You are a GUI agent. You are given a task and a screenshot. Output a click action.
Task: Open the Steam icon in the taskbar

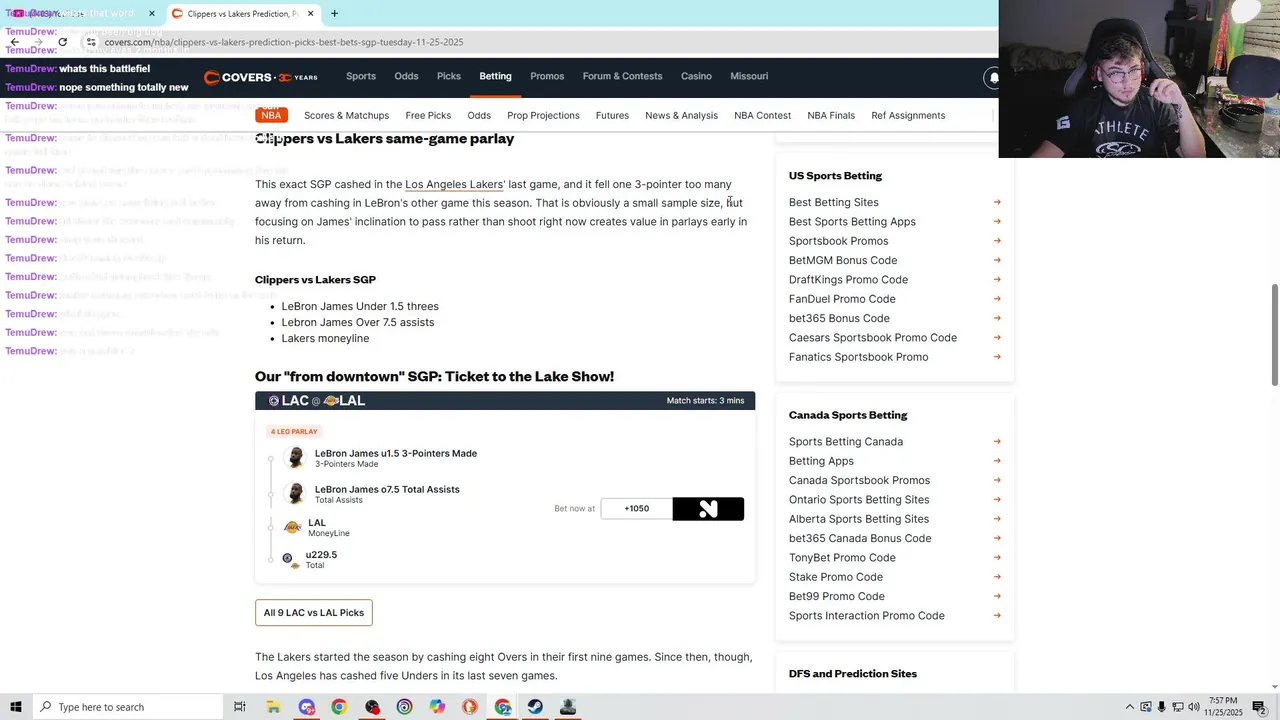535,707
